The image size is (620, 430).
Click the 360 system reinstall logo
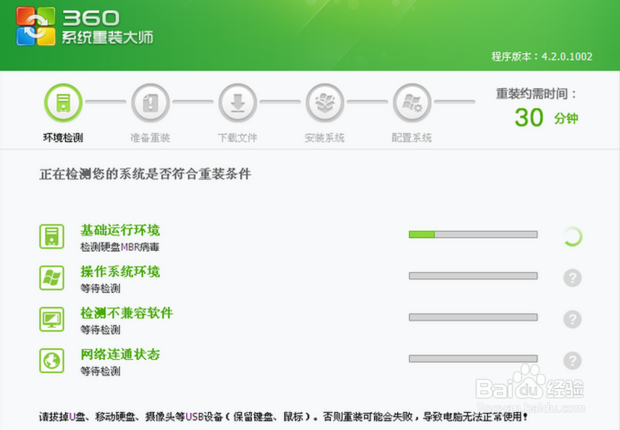(36, 26)
